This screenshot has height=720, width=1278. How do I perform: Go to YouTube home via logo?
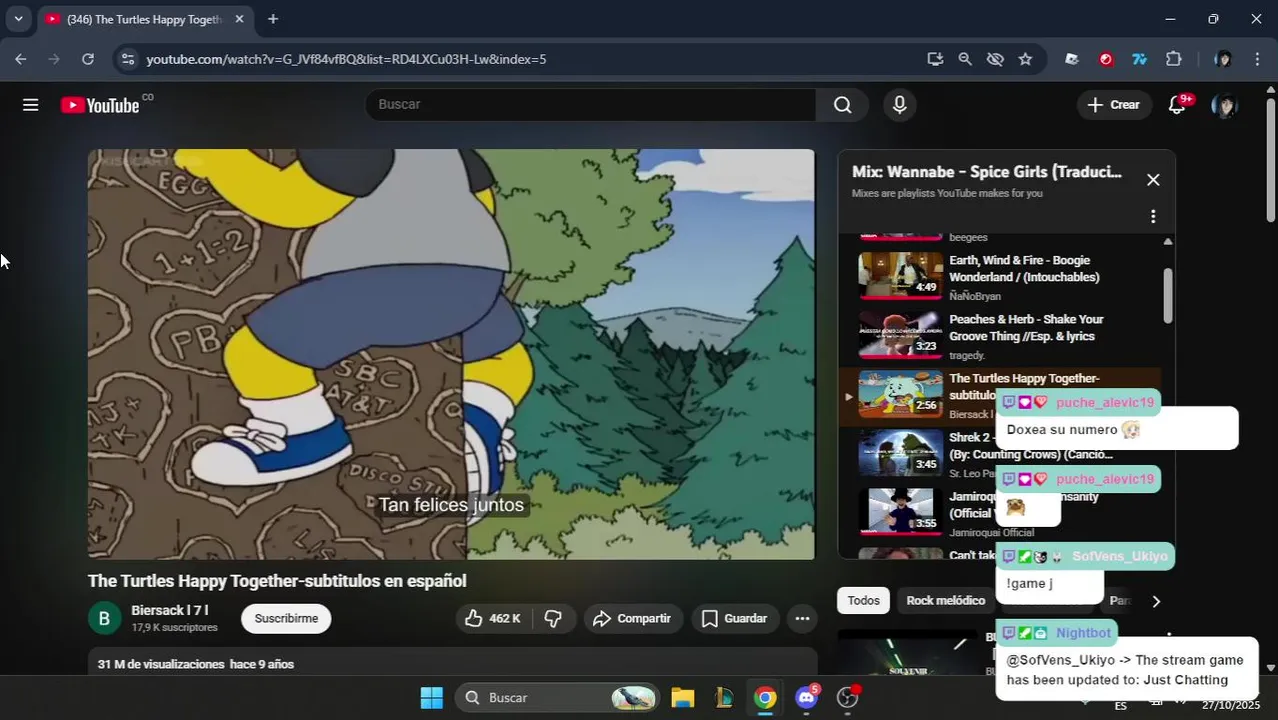[100, 105]
